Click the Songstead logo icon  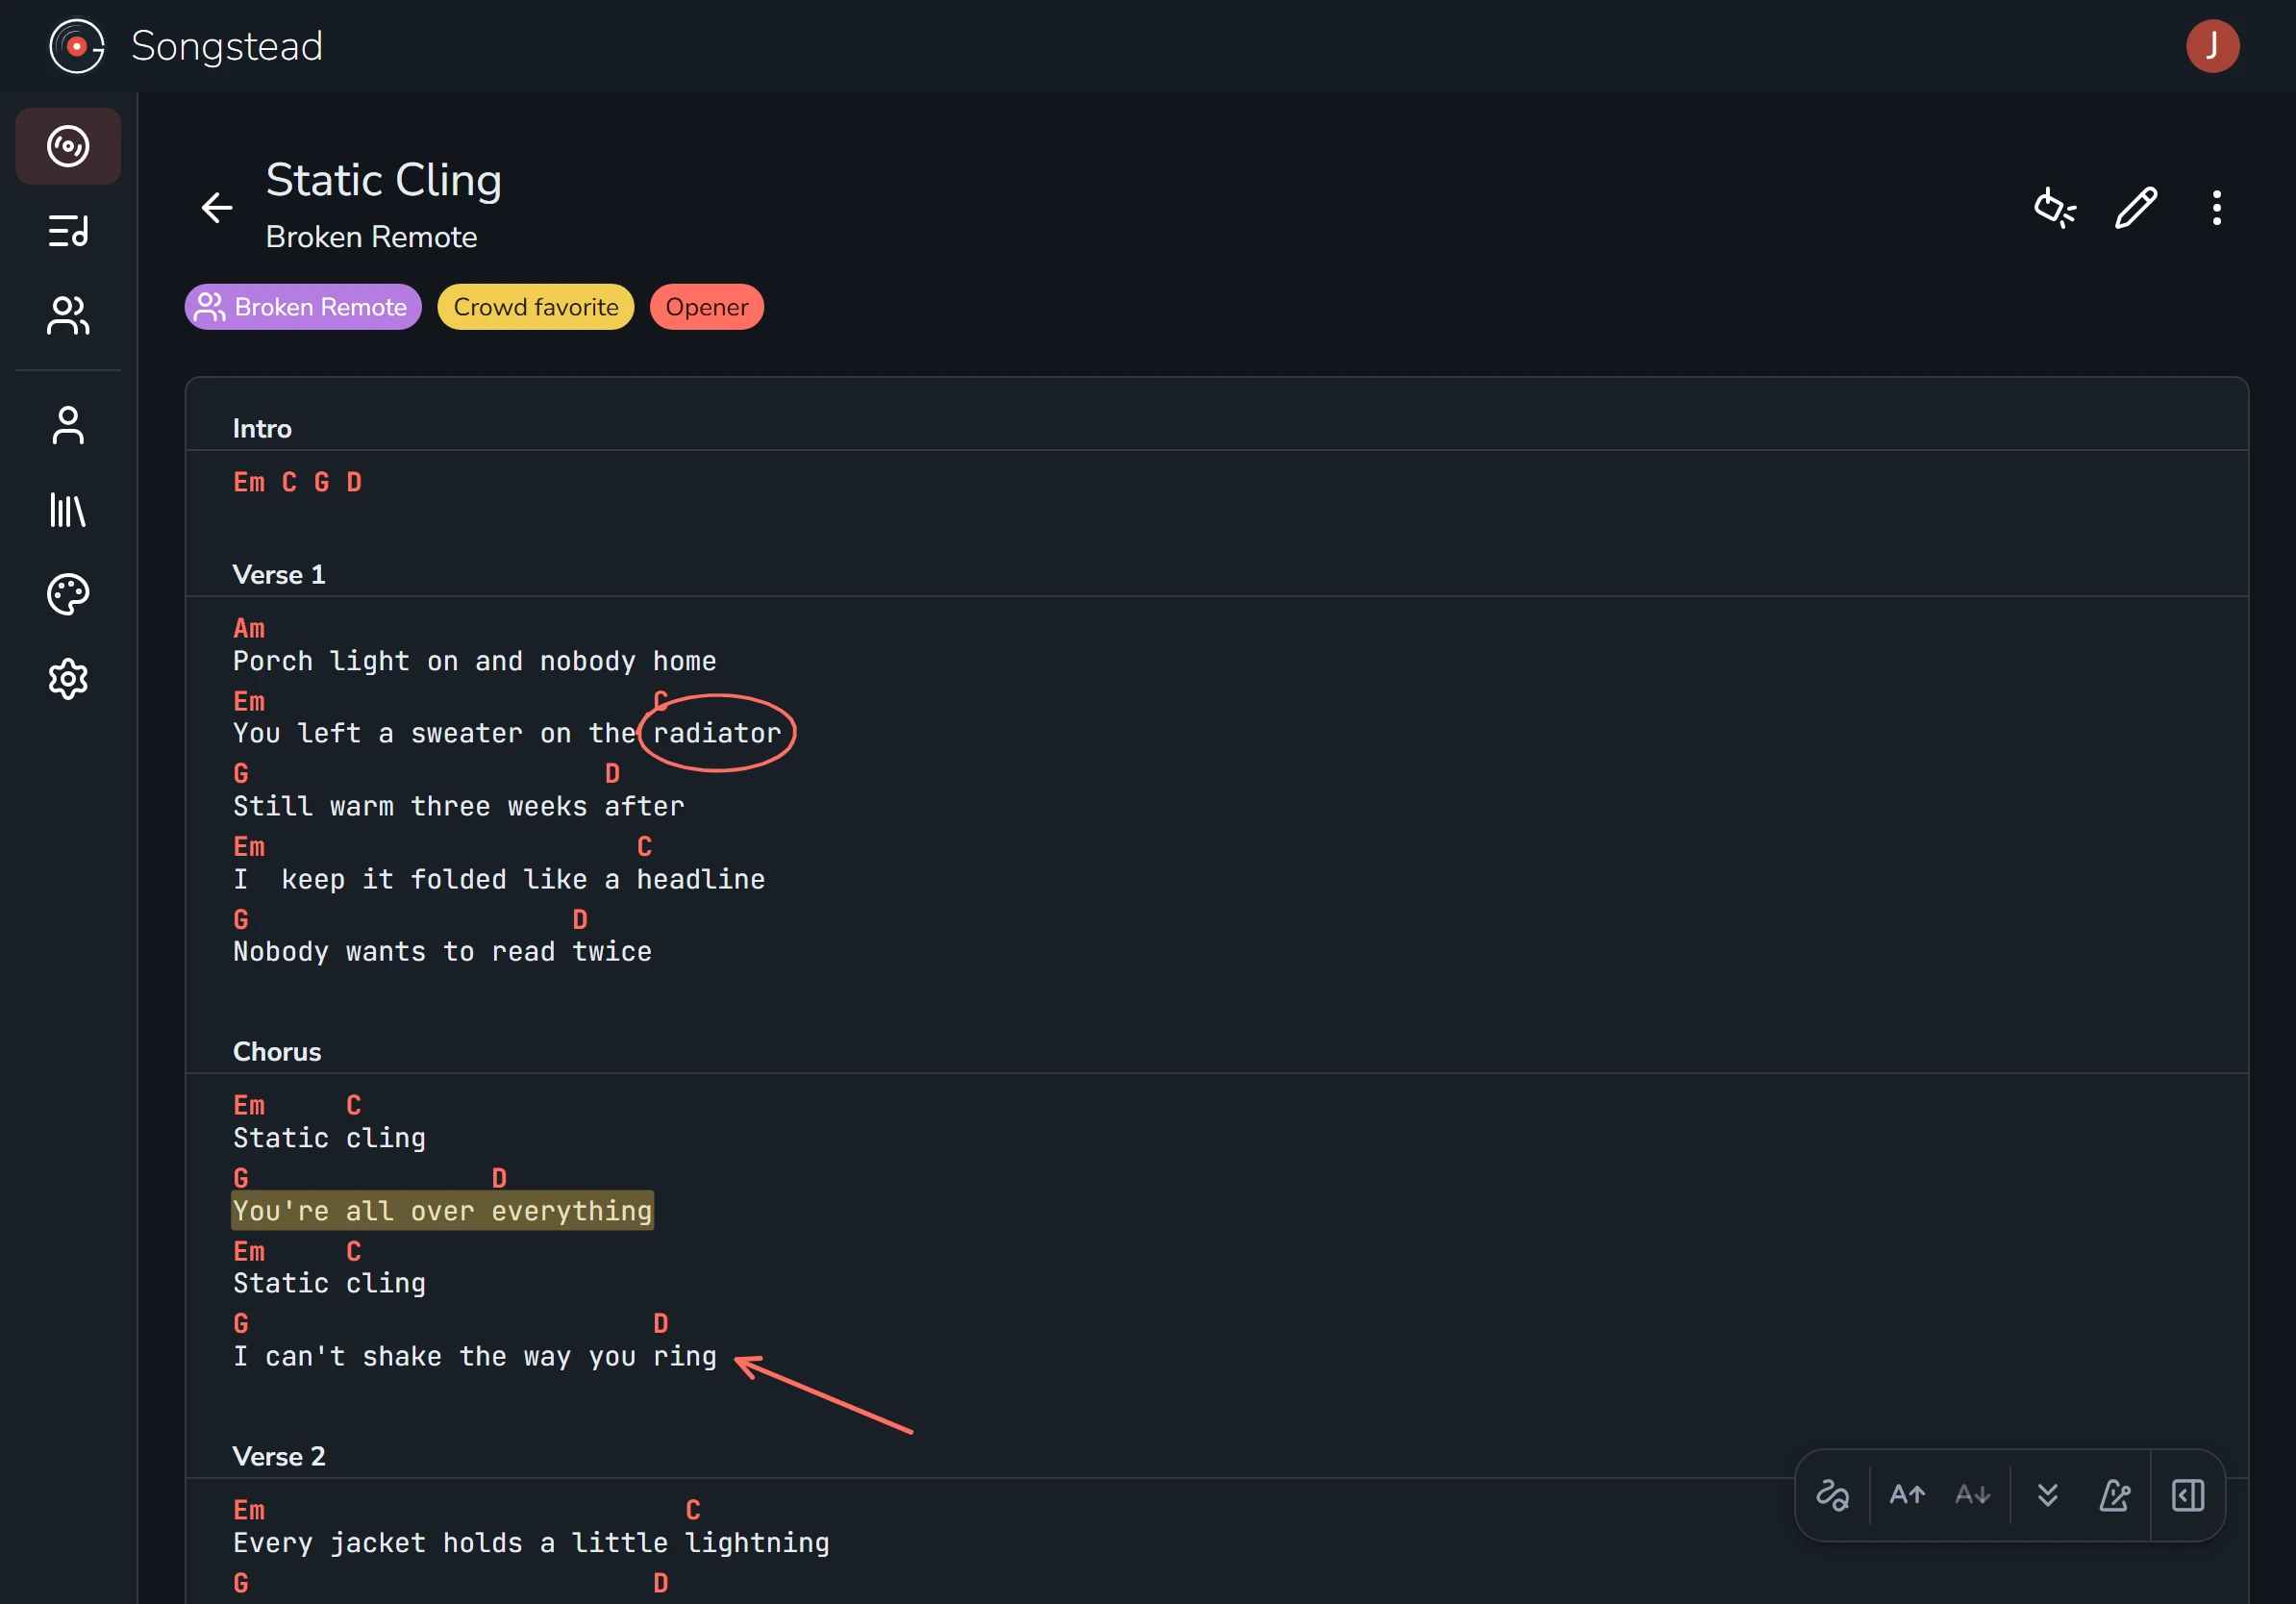tap(76, 46)
